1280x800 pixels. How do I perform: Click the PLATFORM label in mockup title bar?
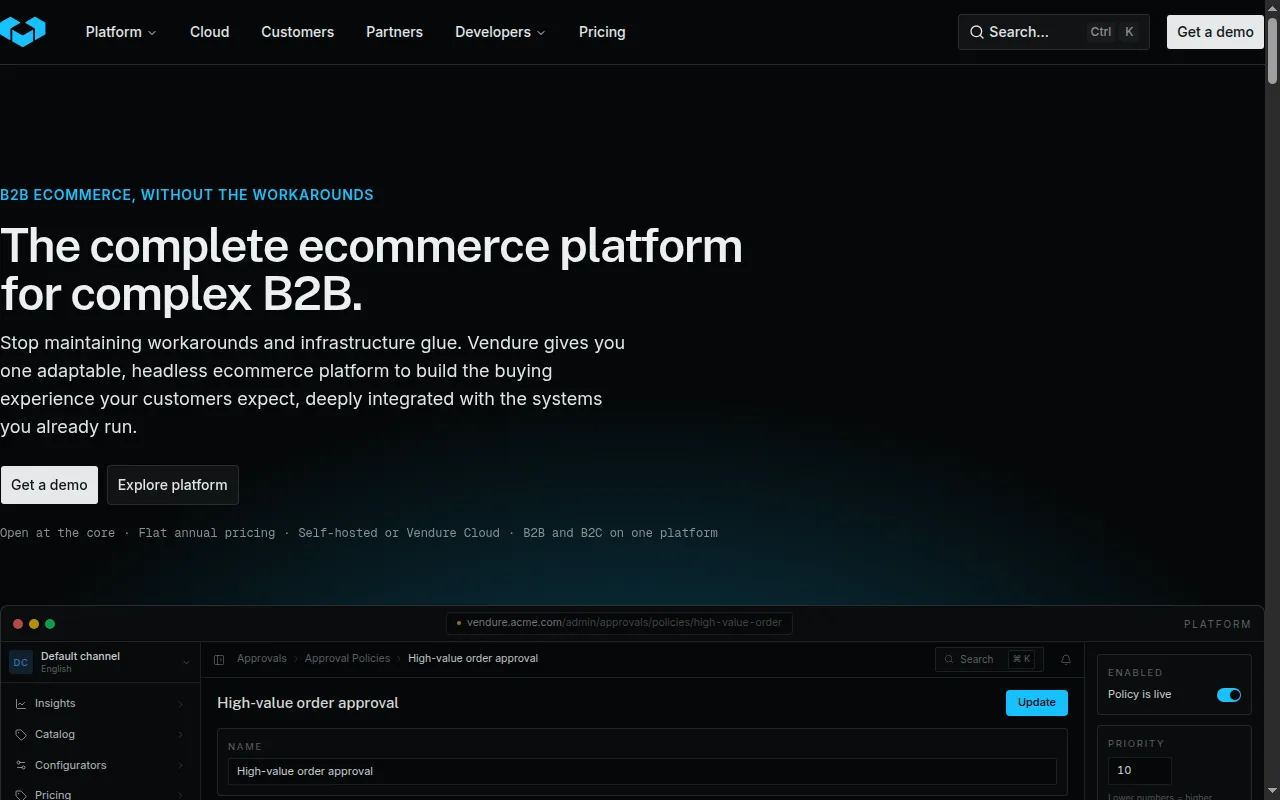tap(1217, 624)
